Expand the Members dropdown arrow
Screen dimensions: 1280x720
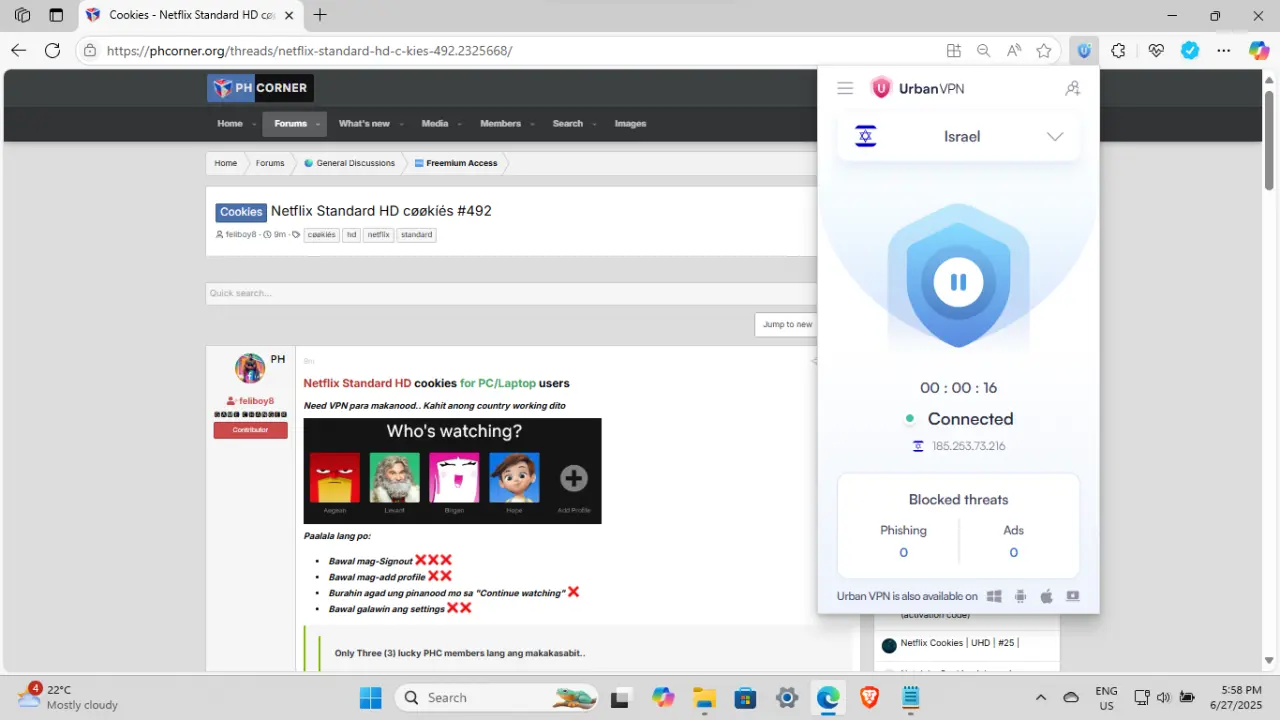coord(531,124)
